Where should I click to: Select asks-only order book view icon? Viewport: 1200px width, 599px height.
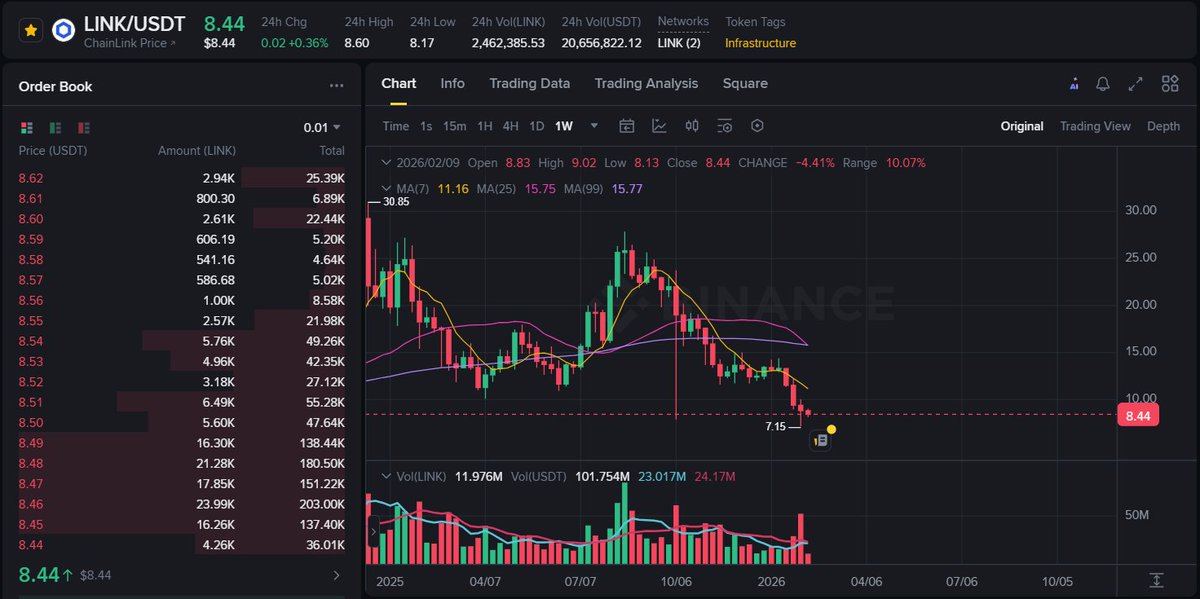(x=84, y=128)
